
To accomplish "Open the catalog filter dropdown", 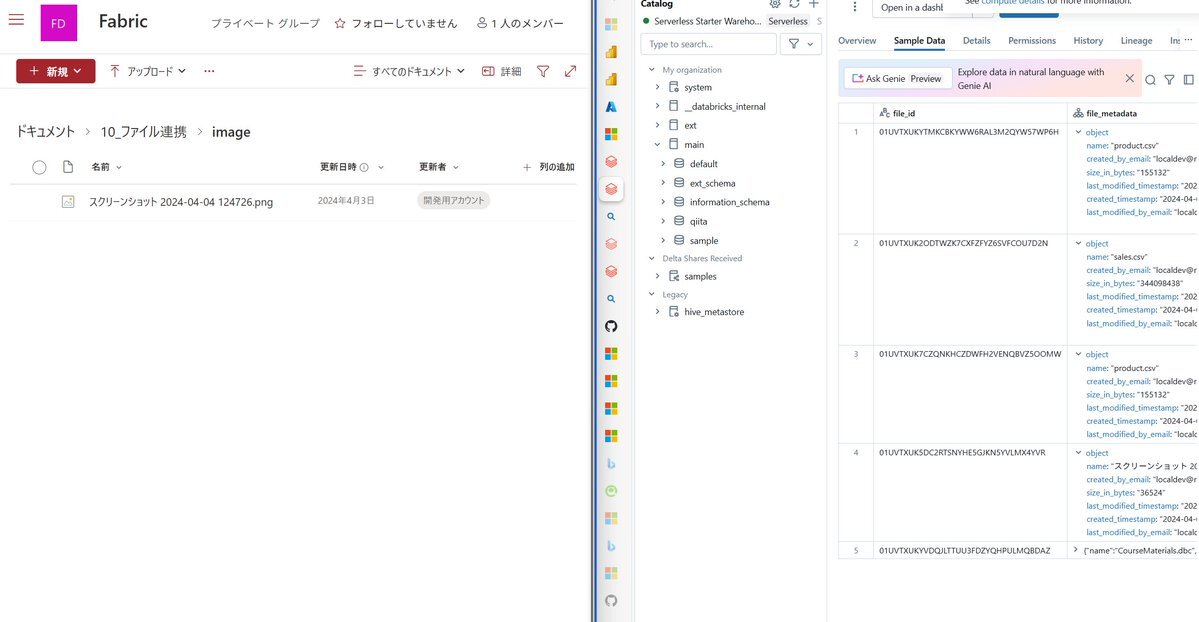I will (801, 44).
